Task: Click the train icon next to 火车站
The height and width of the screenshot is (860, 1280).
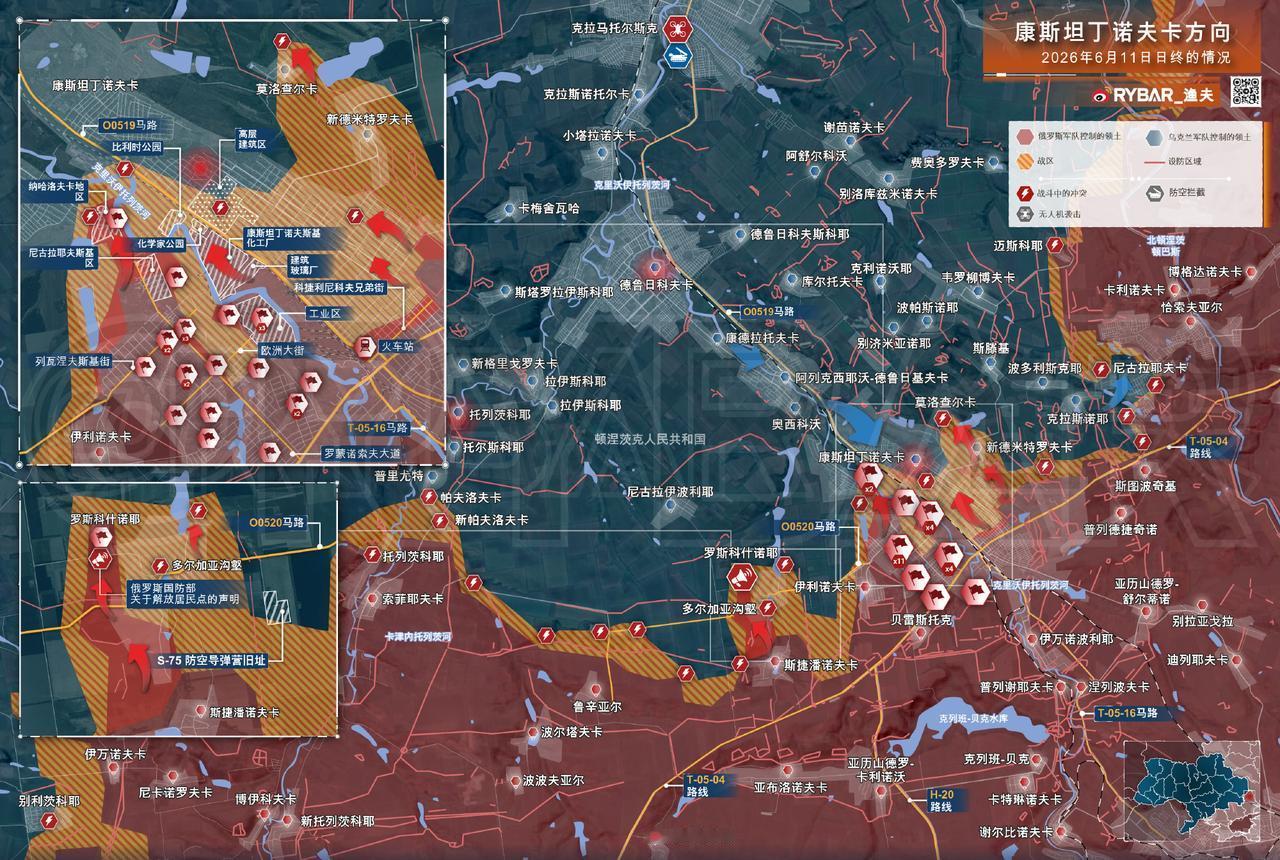Action: tap(366, 347)
